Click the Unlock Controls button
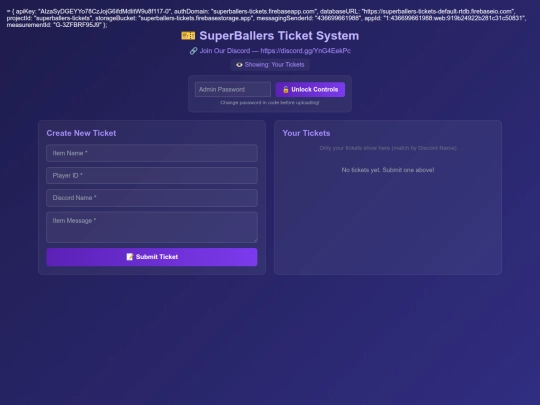 point(310,90)
